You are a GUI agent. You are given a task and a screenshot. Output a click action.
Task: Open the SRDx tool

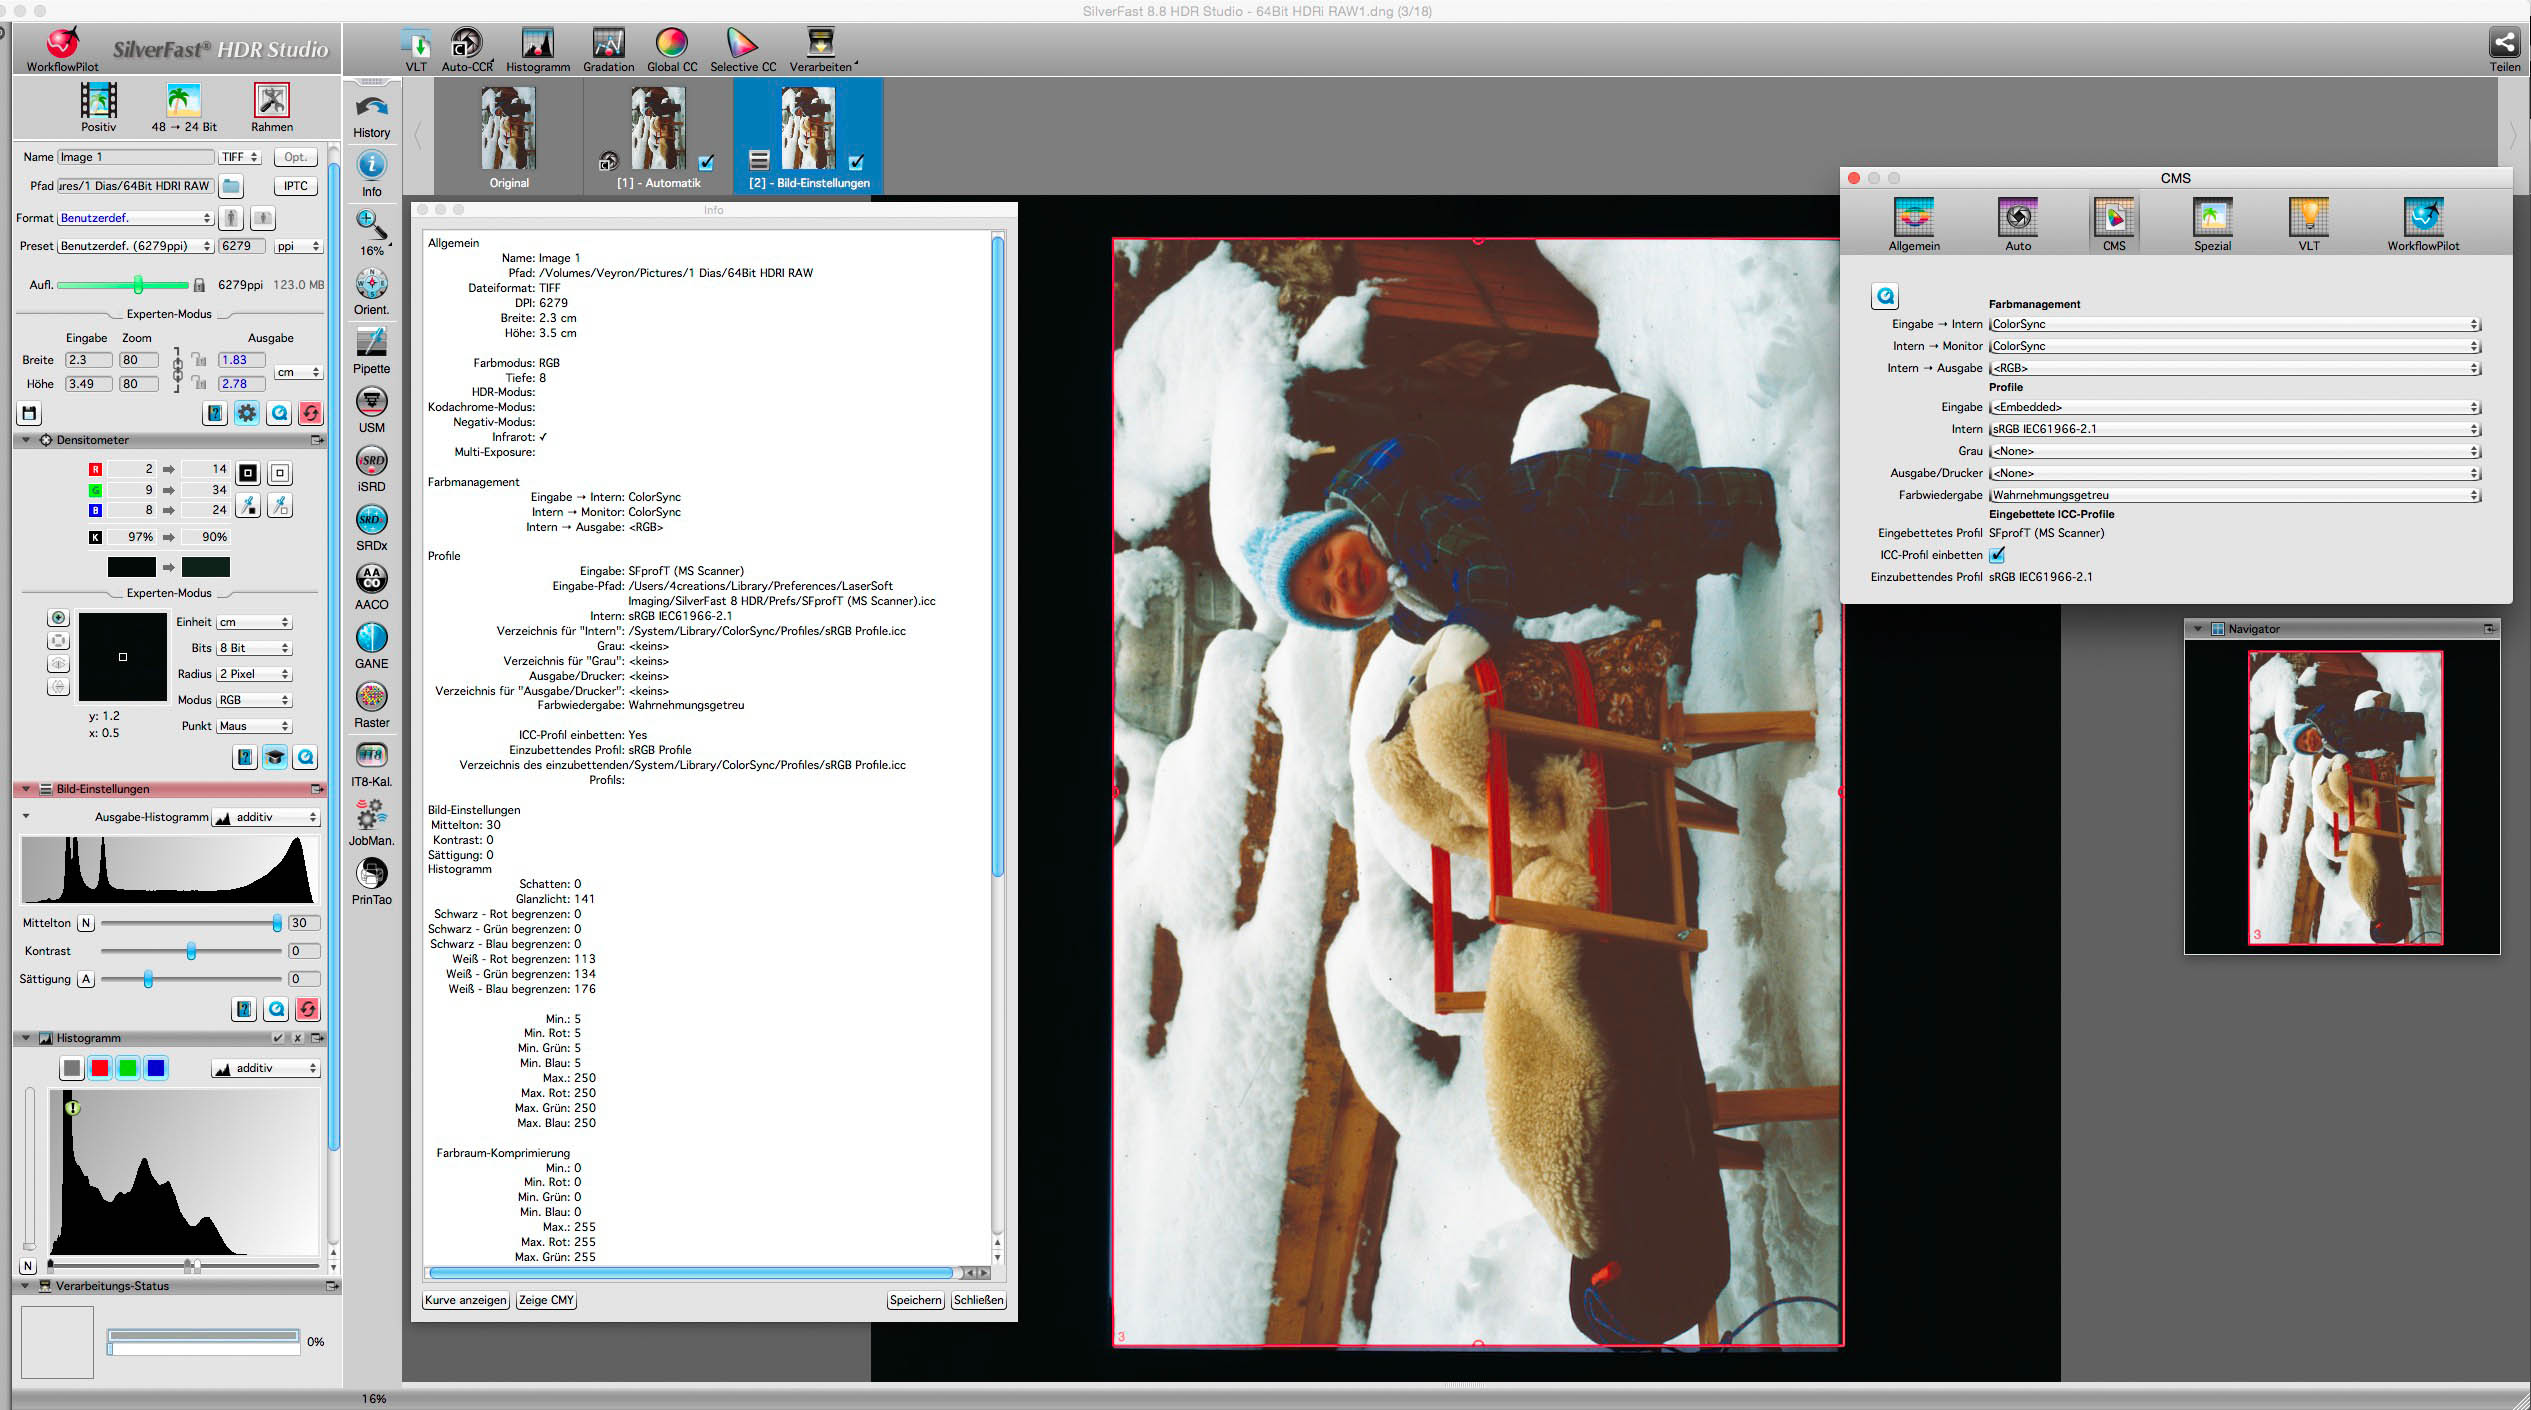372,519
